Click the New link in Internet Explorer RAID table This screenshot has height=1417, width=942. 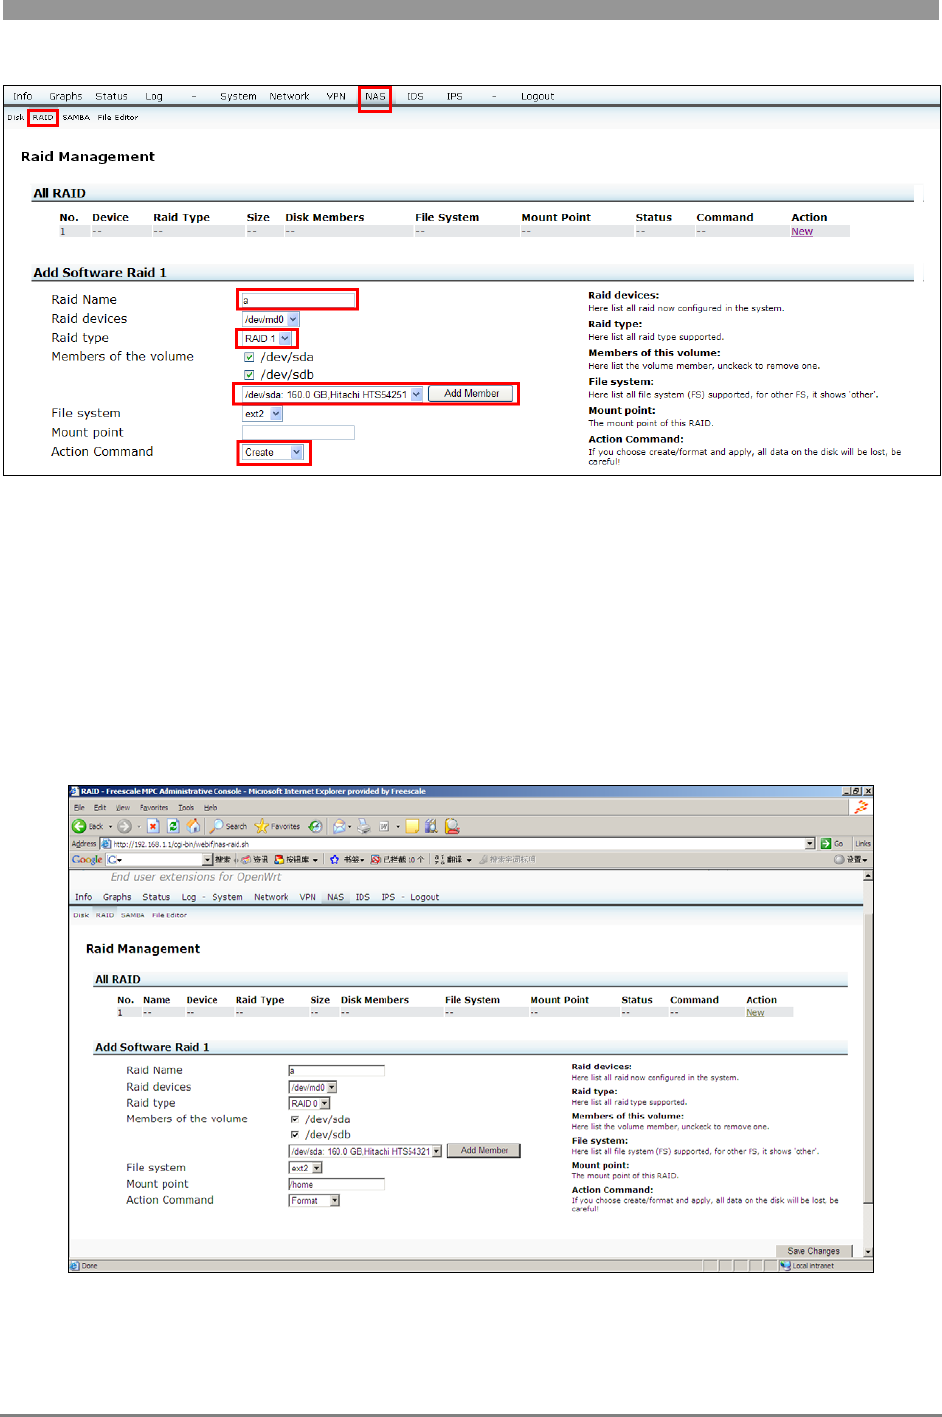click(x=755, y=1013)
